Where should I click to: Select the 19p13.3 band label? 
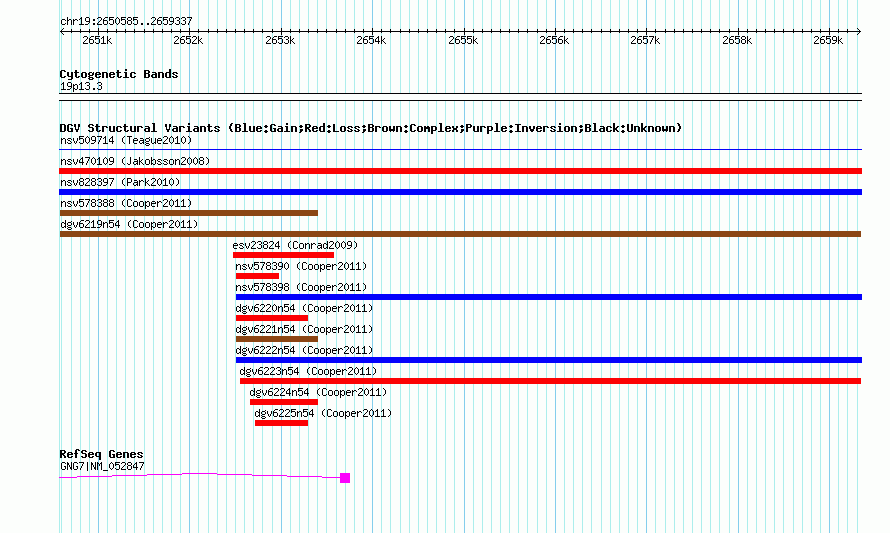[x=81, y=86]
